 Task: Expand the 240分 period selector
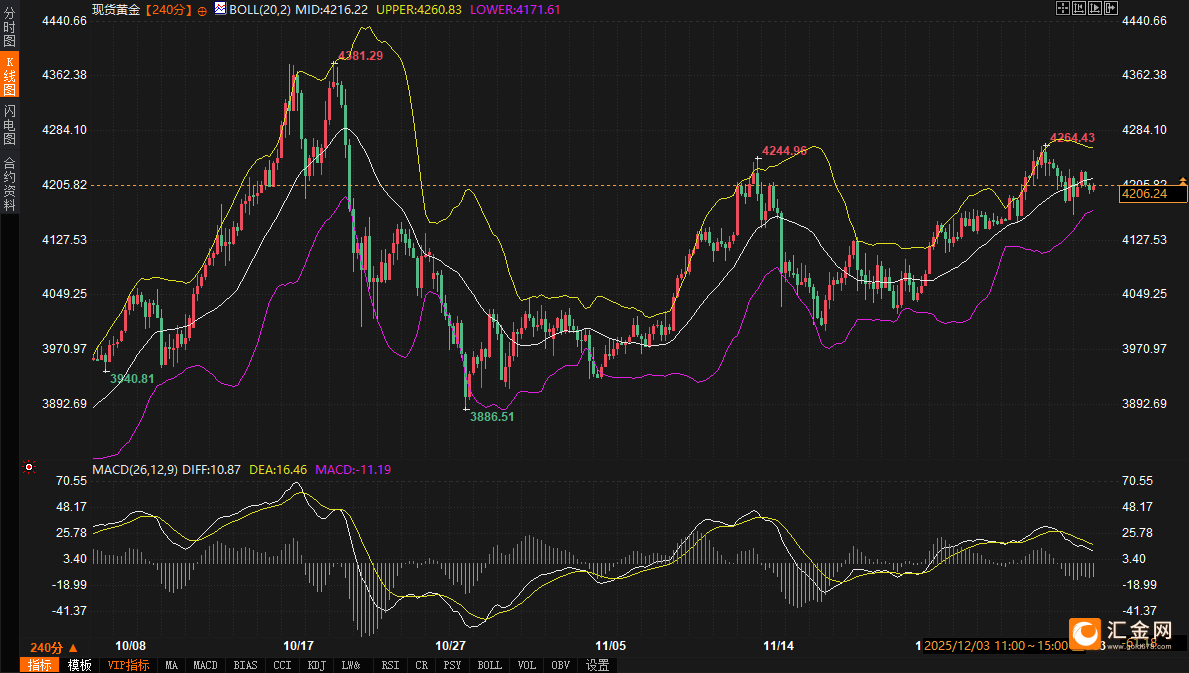point(54,647)
